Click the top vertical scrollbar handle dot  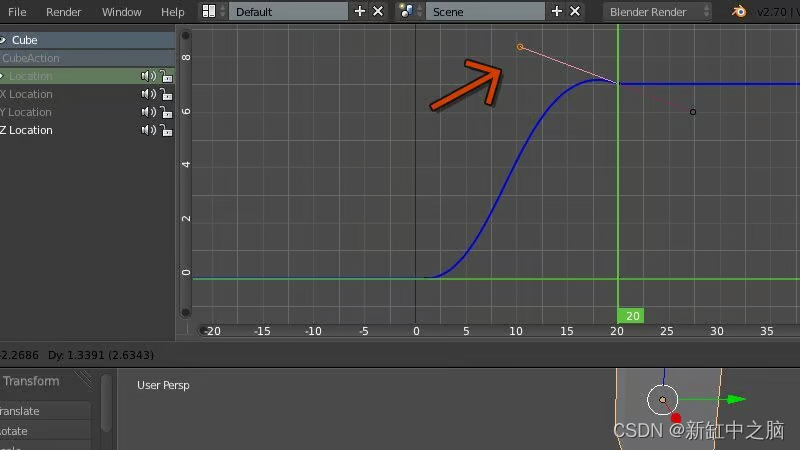(x=186, y=35)
